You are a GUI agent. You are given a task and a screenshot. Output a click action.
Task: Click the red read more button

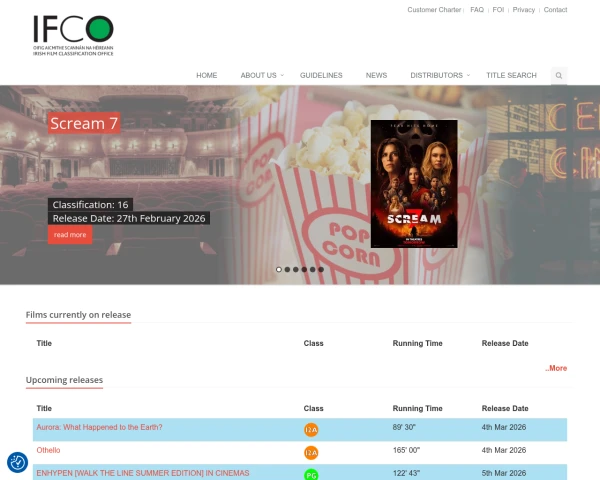tap(70, 235)
